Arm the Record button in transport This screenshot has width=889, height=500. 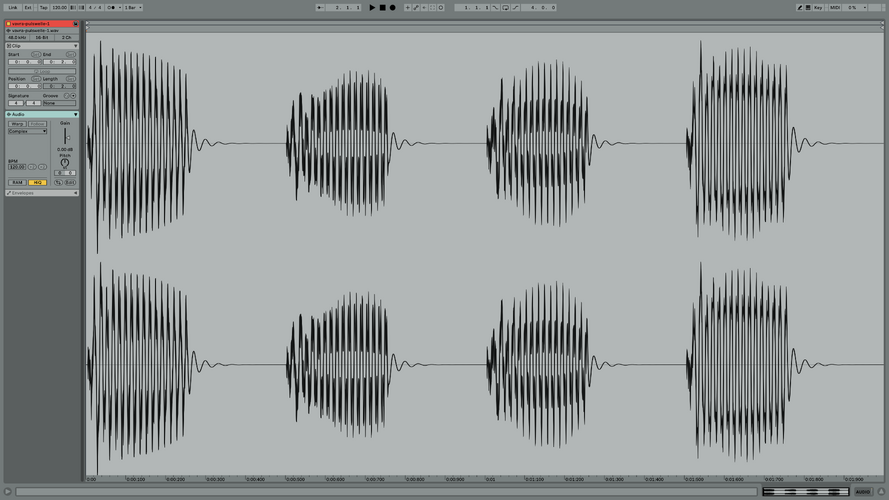(392, 7)
